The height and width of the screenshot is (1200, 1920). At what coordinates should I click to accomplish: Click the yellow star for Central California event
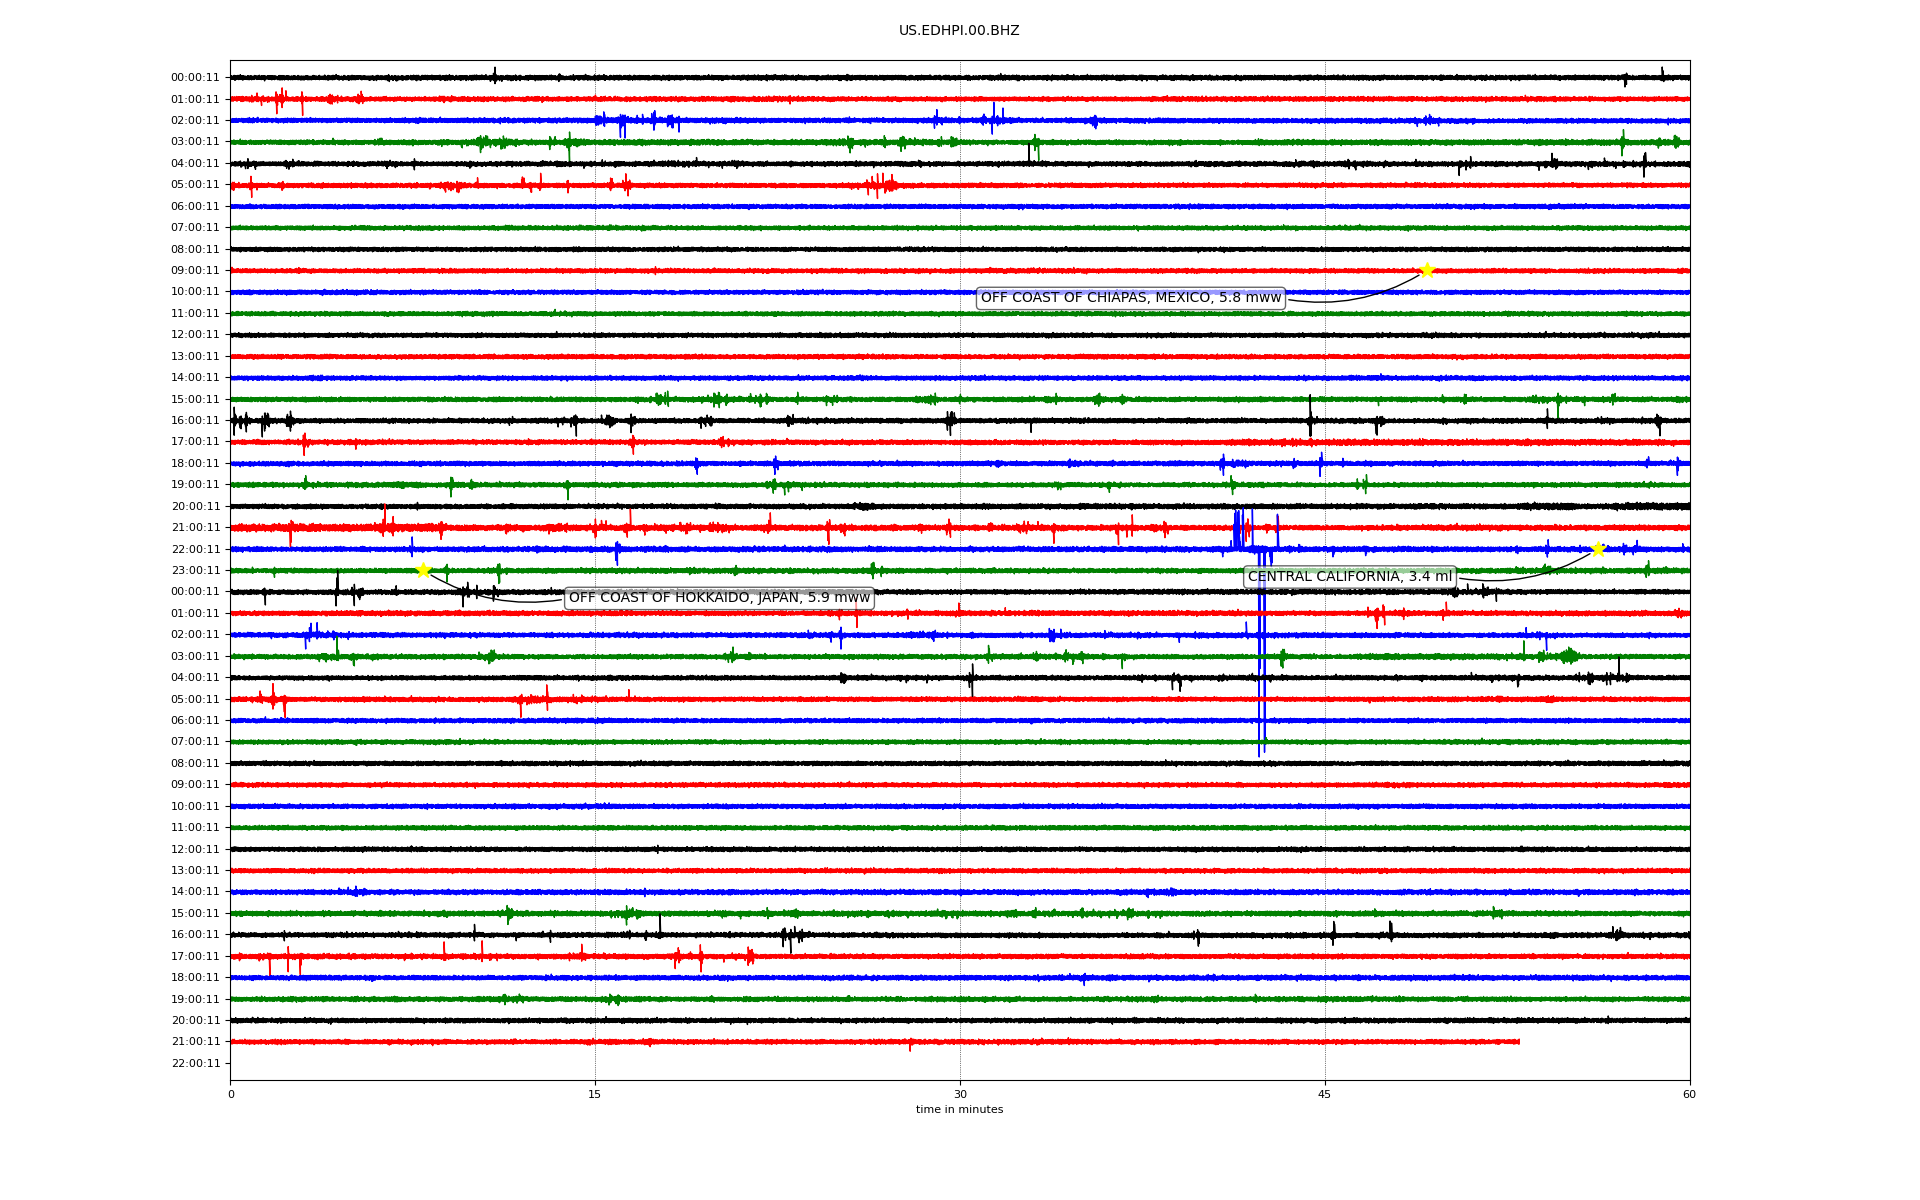[x=1598, y=549]
